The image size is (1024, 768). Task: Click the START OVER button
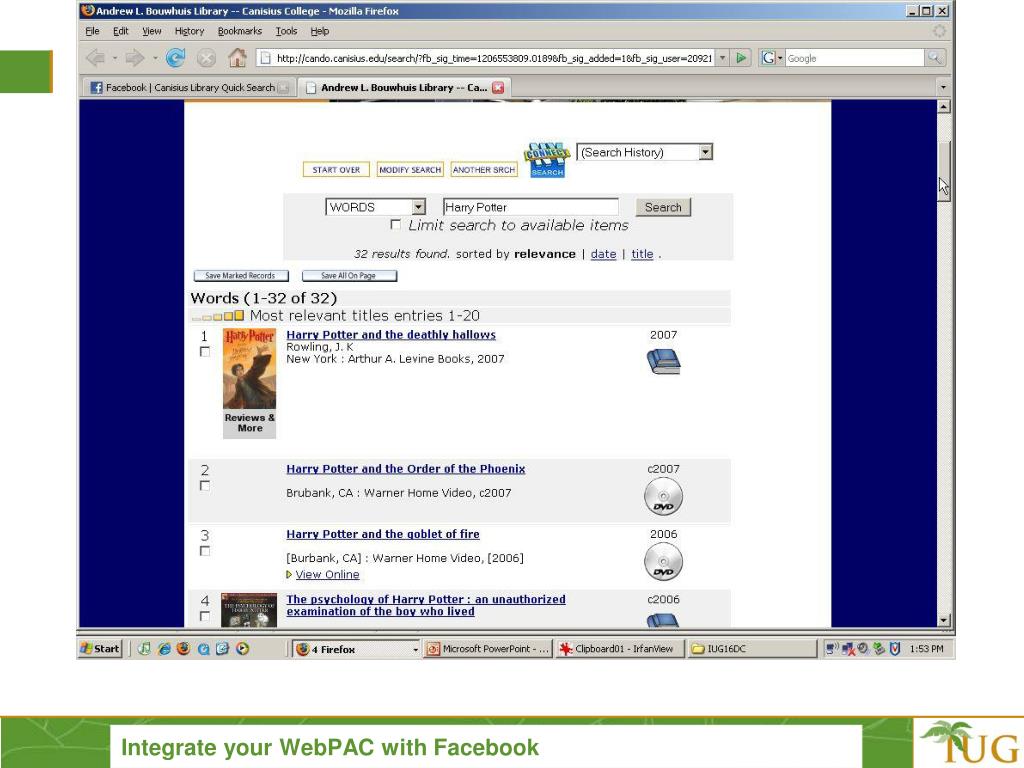click(336, 170)
